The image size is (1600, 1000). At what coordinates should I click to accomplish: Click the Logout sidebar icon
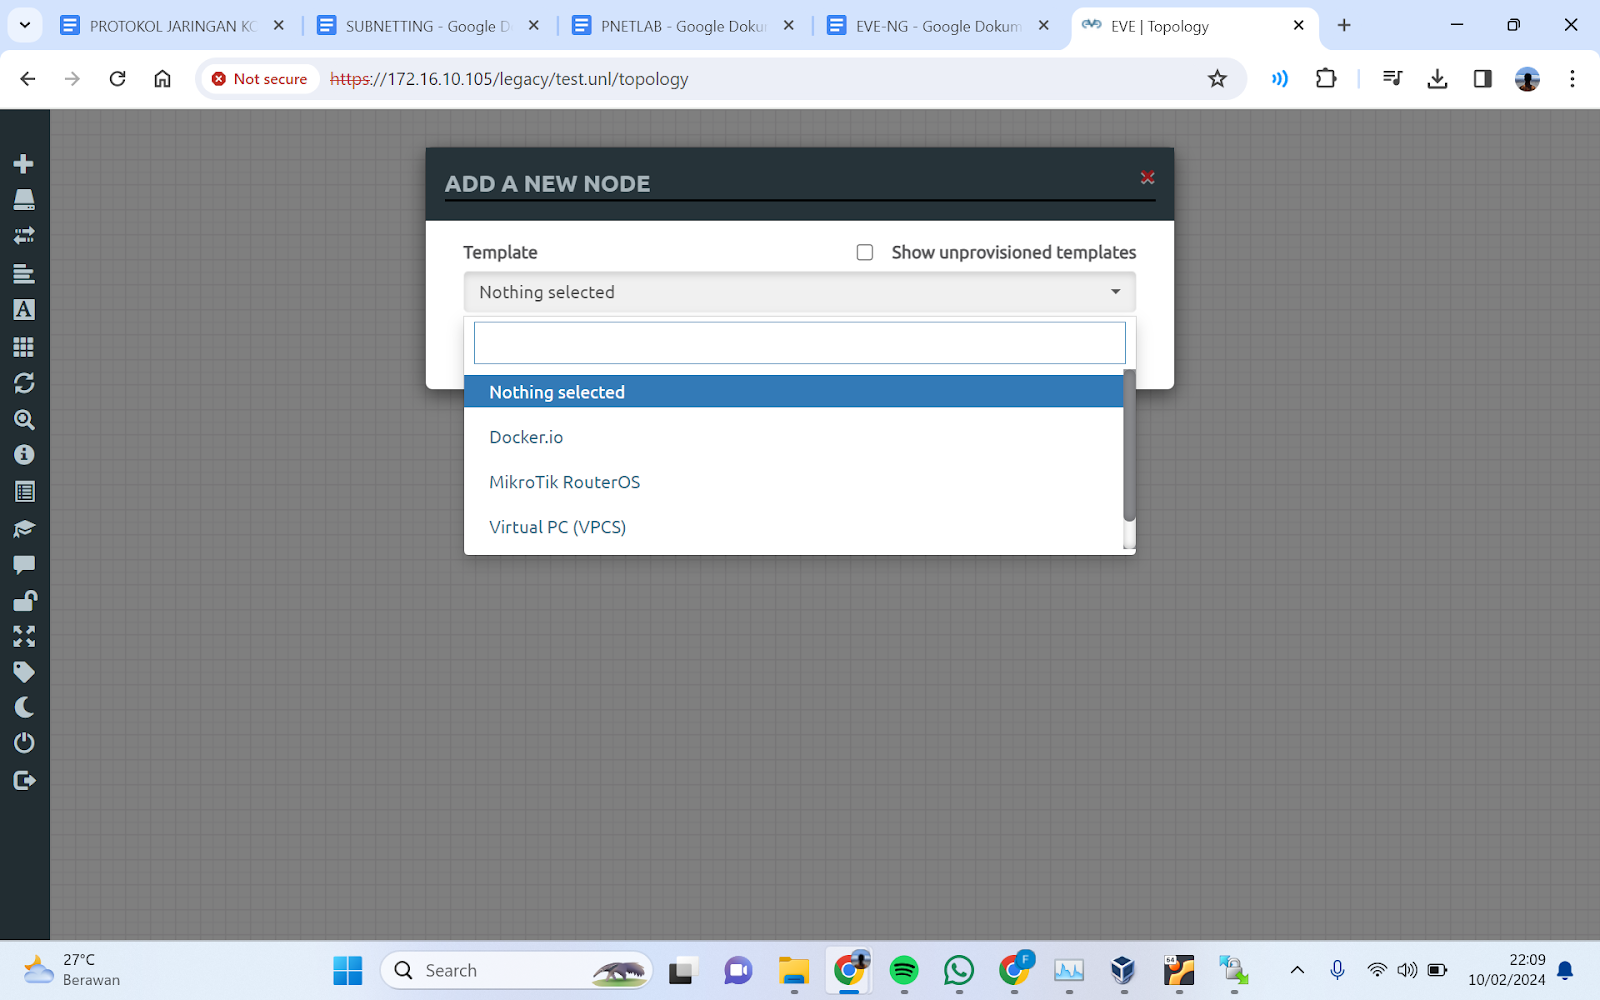pos(24,780)
